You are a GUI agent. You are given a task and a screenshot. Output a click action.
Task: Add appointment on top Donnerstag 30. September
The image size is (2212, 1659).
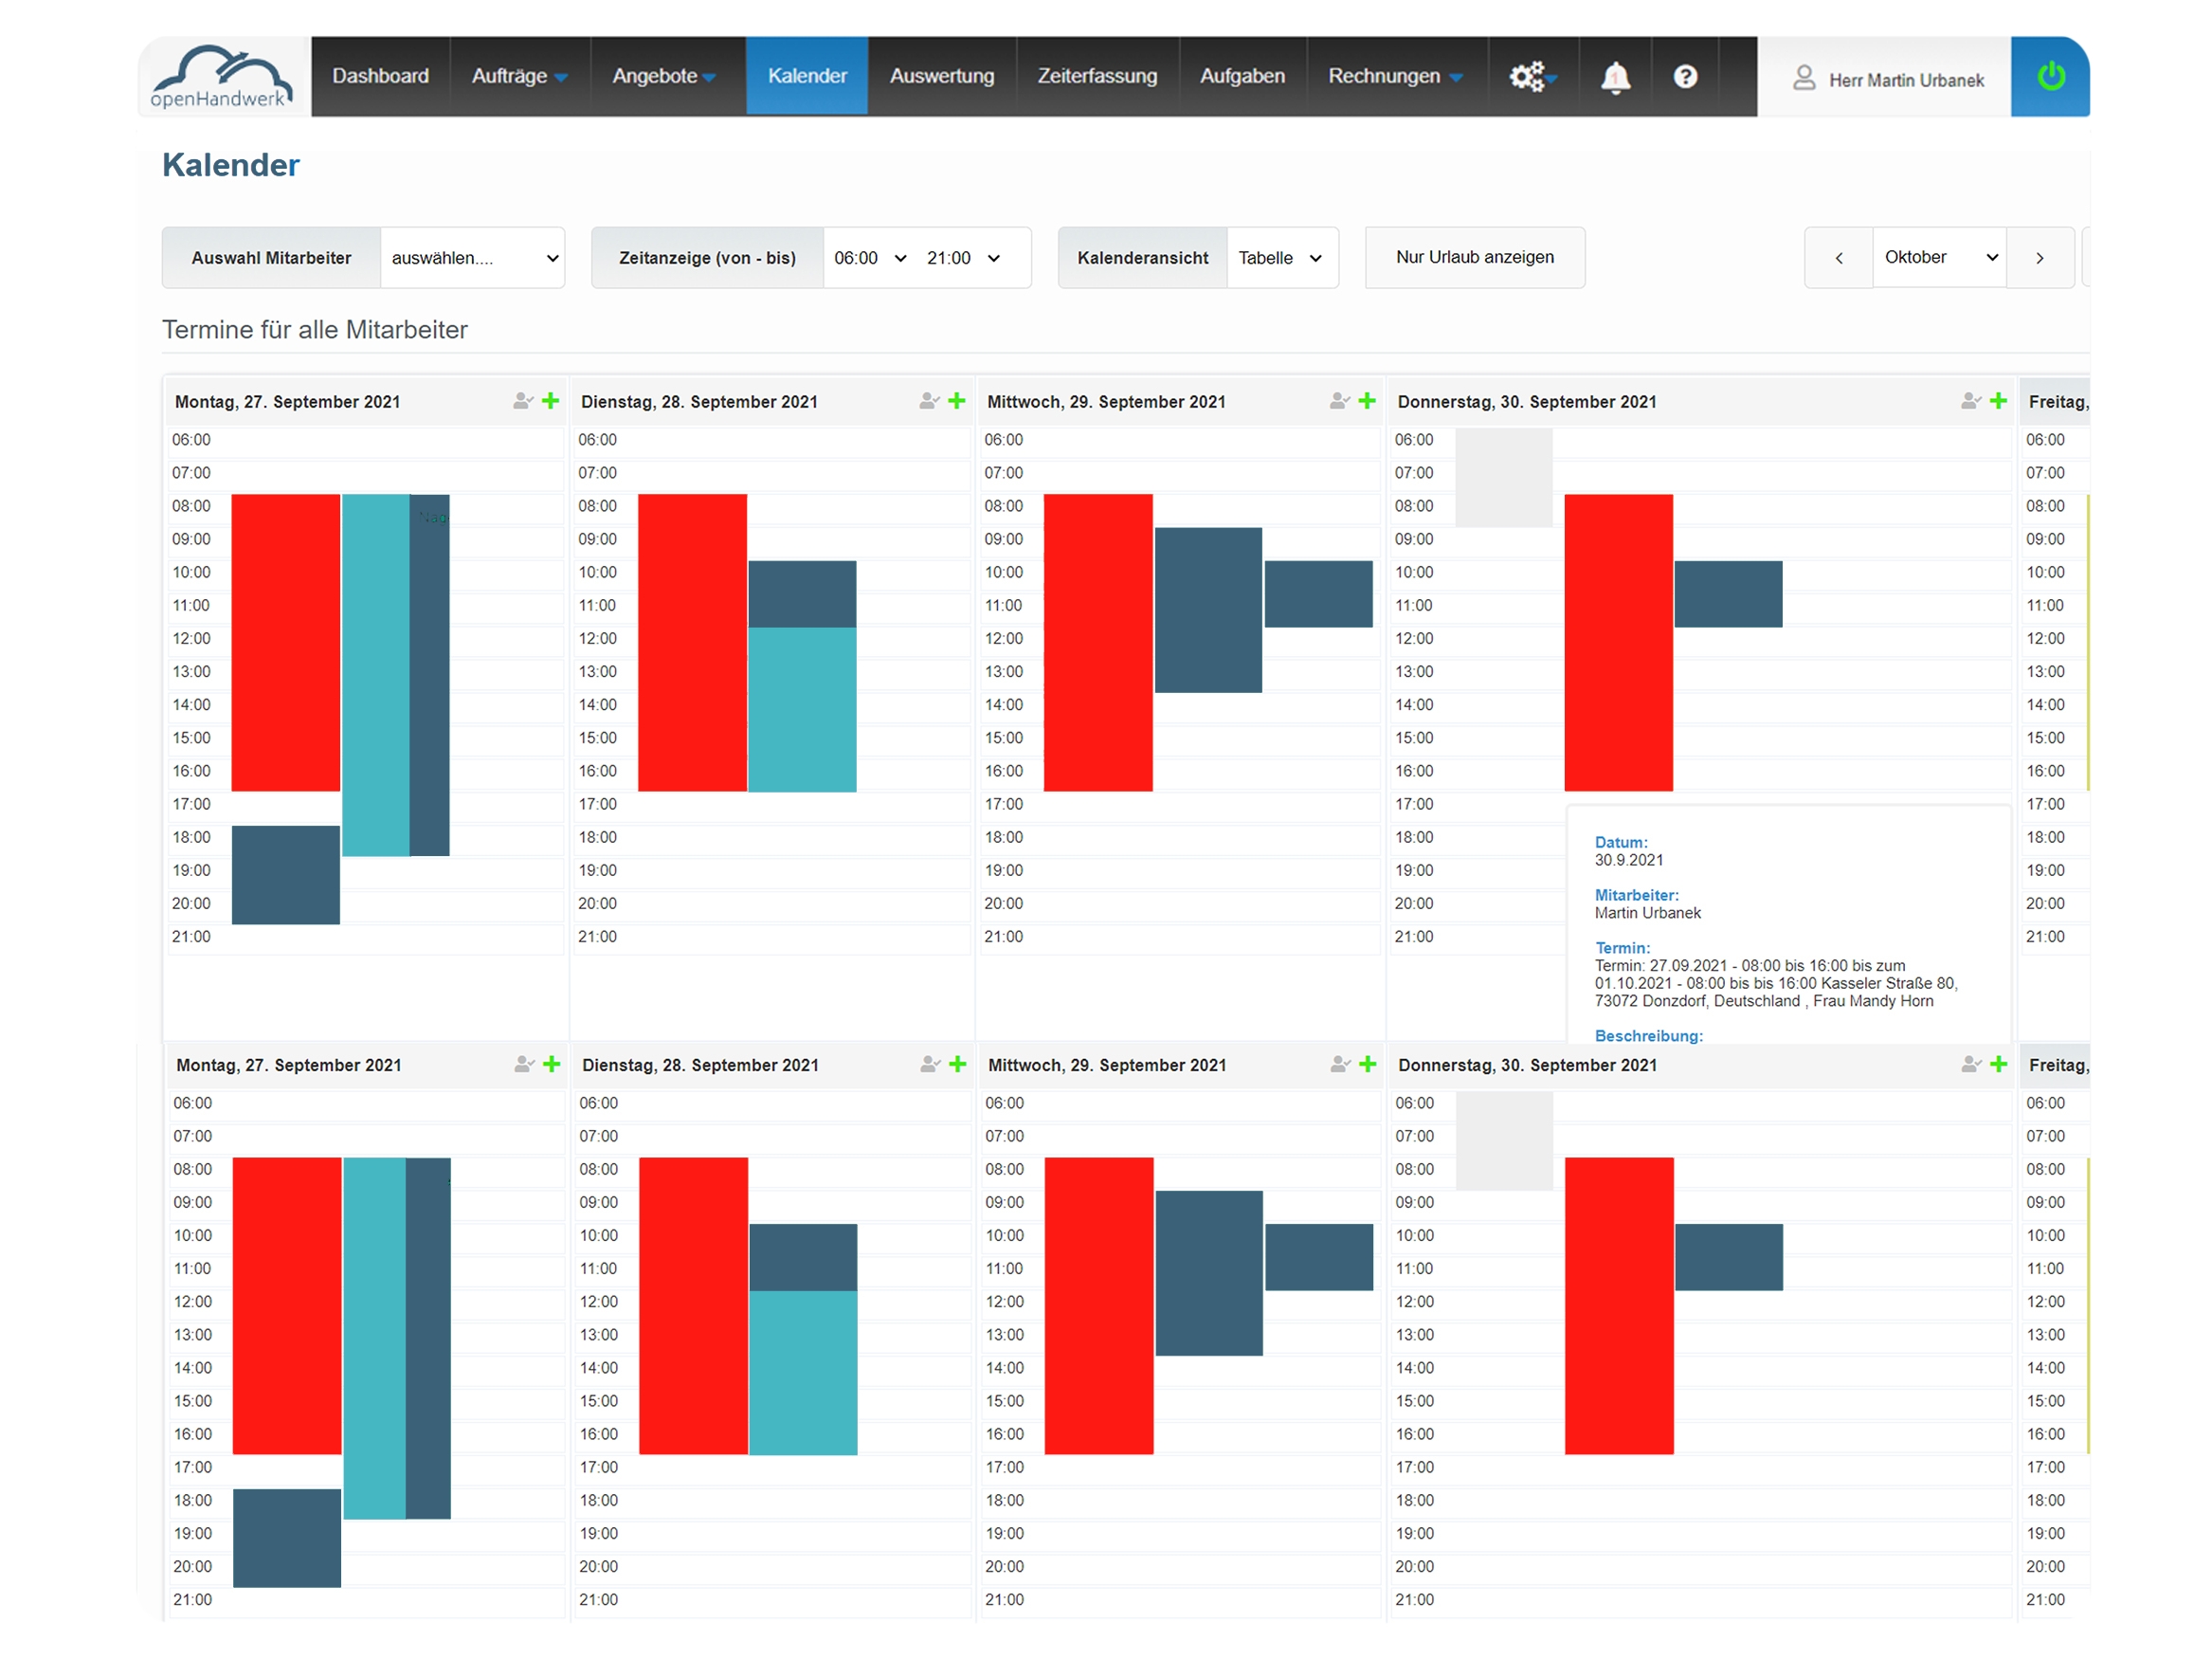point(1998,401)
